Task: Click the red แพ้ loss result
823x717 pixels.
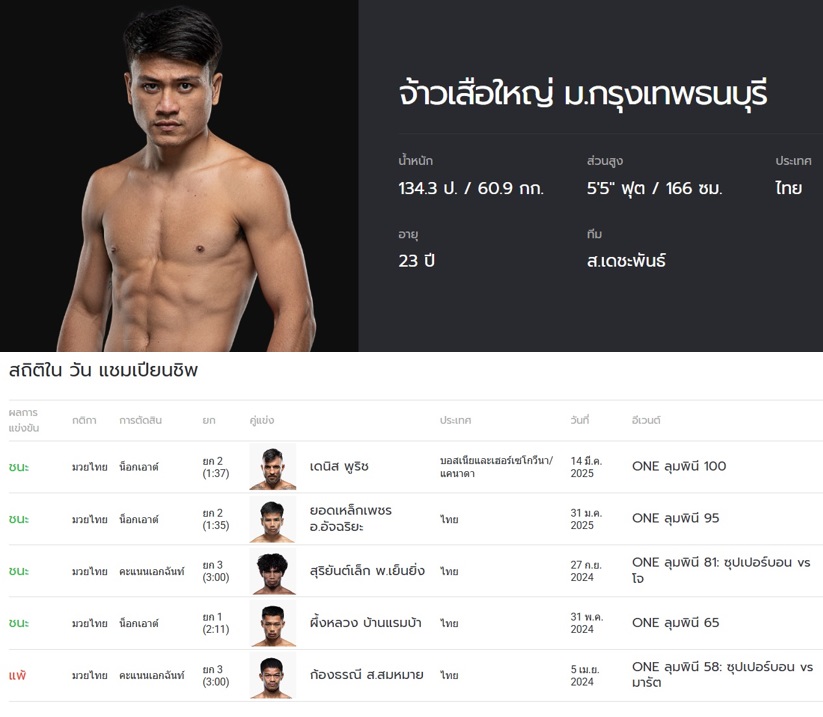Action: pos(17,675)
